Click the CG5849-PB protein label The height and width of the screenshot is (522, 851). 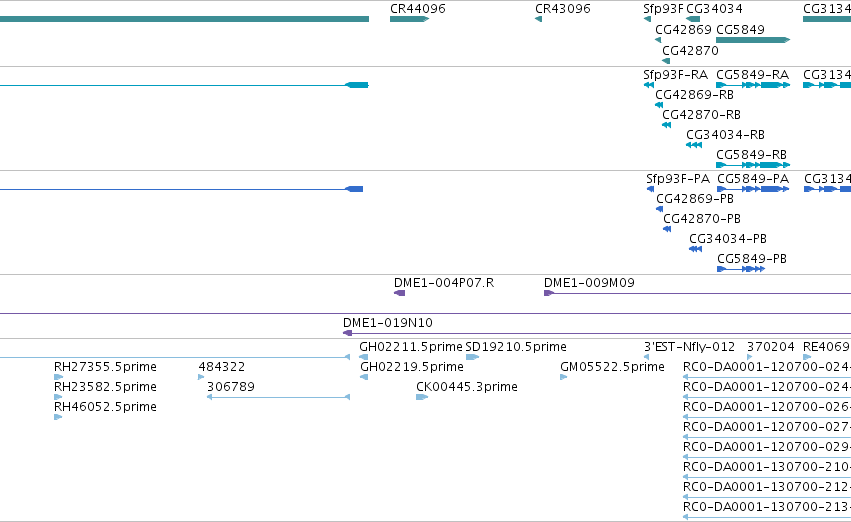pos(752,259)
